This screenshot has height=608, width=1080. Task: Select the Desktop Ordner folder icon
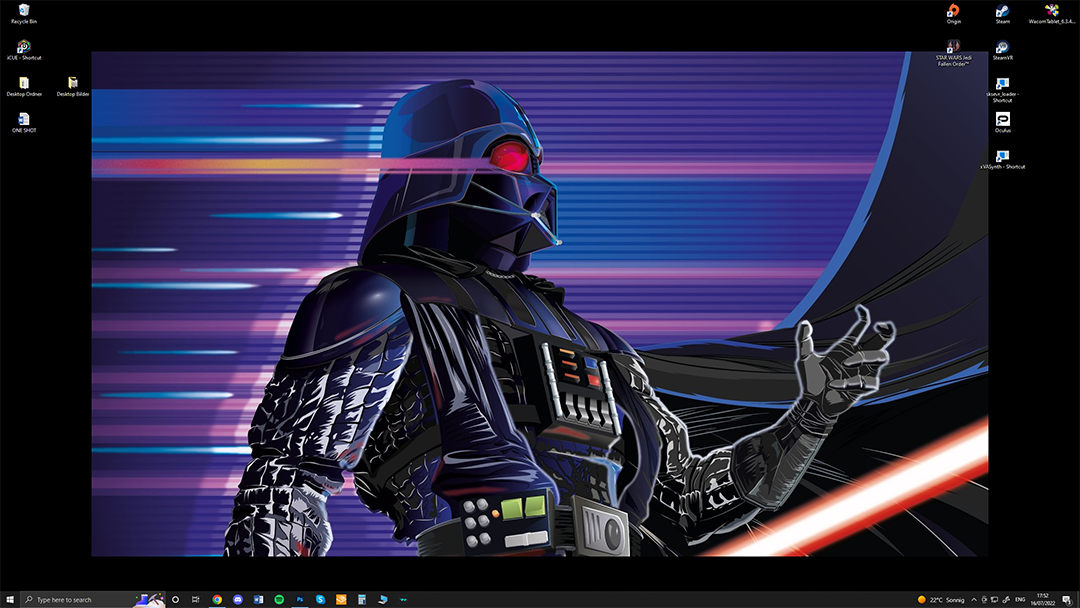(24, 87)
